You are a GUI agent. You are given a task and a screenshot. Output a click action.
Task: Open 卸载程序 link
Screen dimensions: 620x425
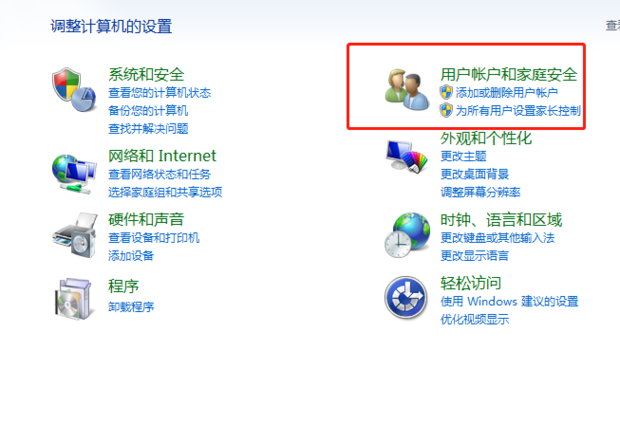coord(131,307)
